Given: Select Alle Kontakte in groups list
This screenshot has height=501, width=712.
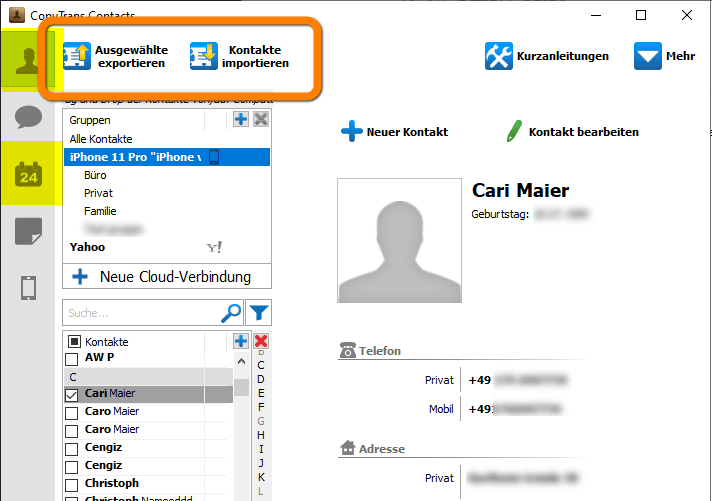Looking at the screenshot, I should point(101,139).
